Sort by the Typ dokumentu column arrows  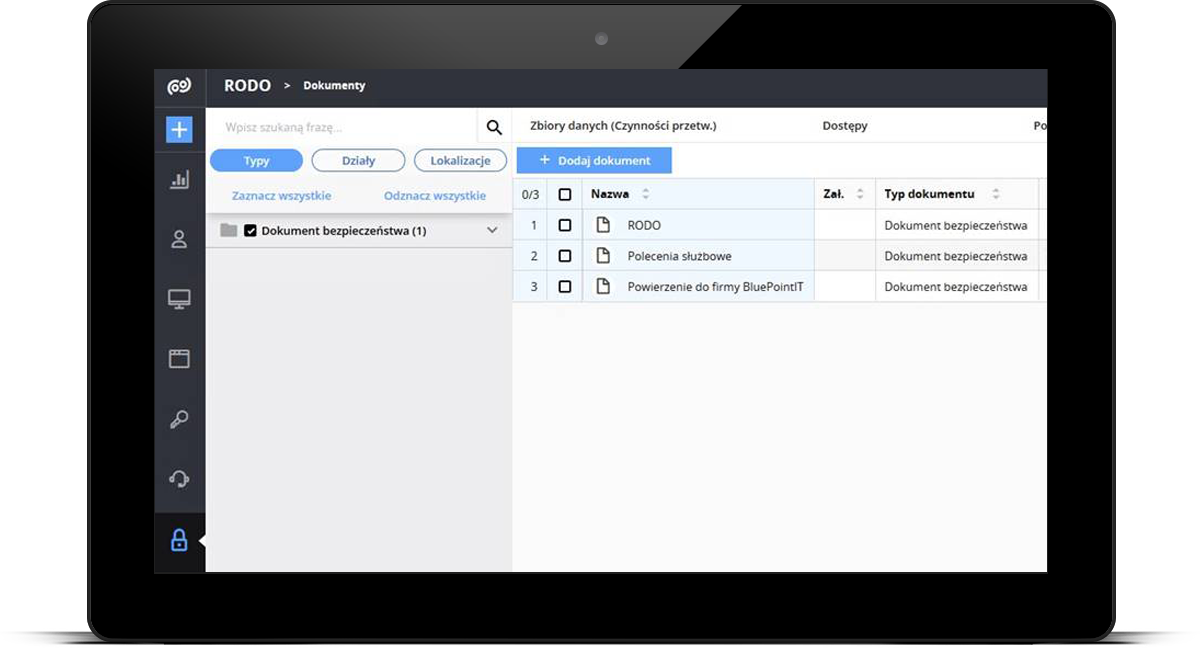(996, 194)
